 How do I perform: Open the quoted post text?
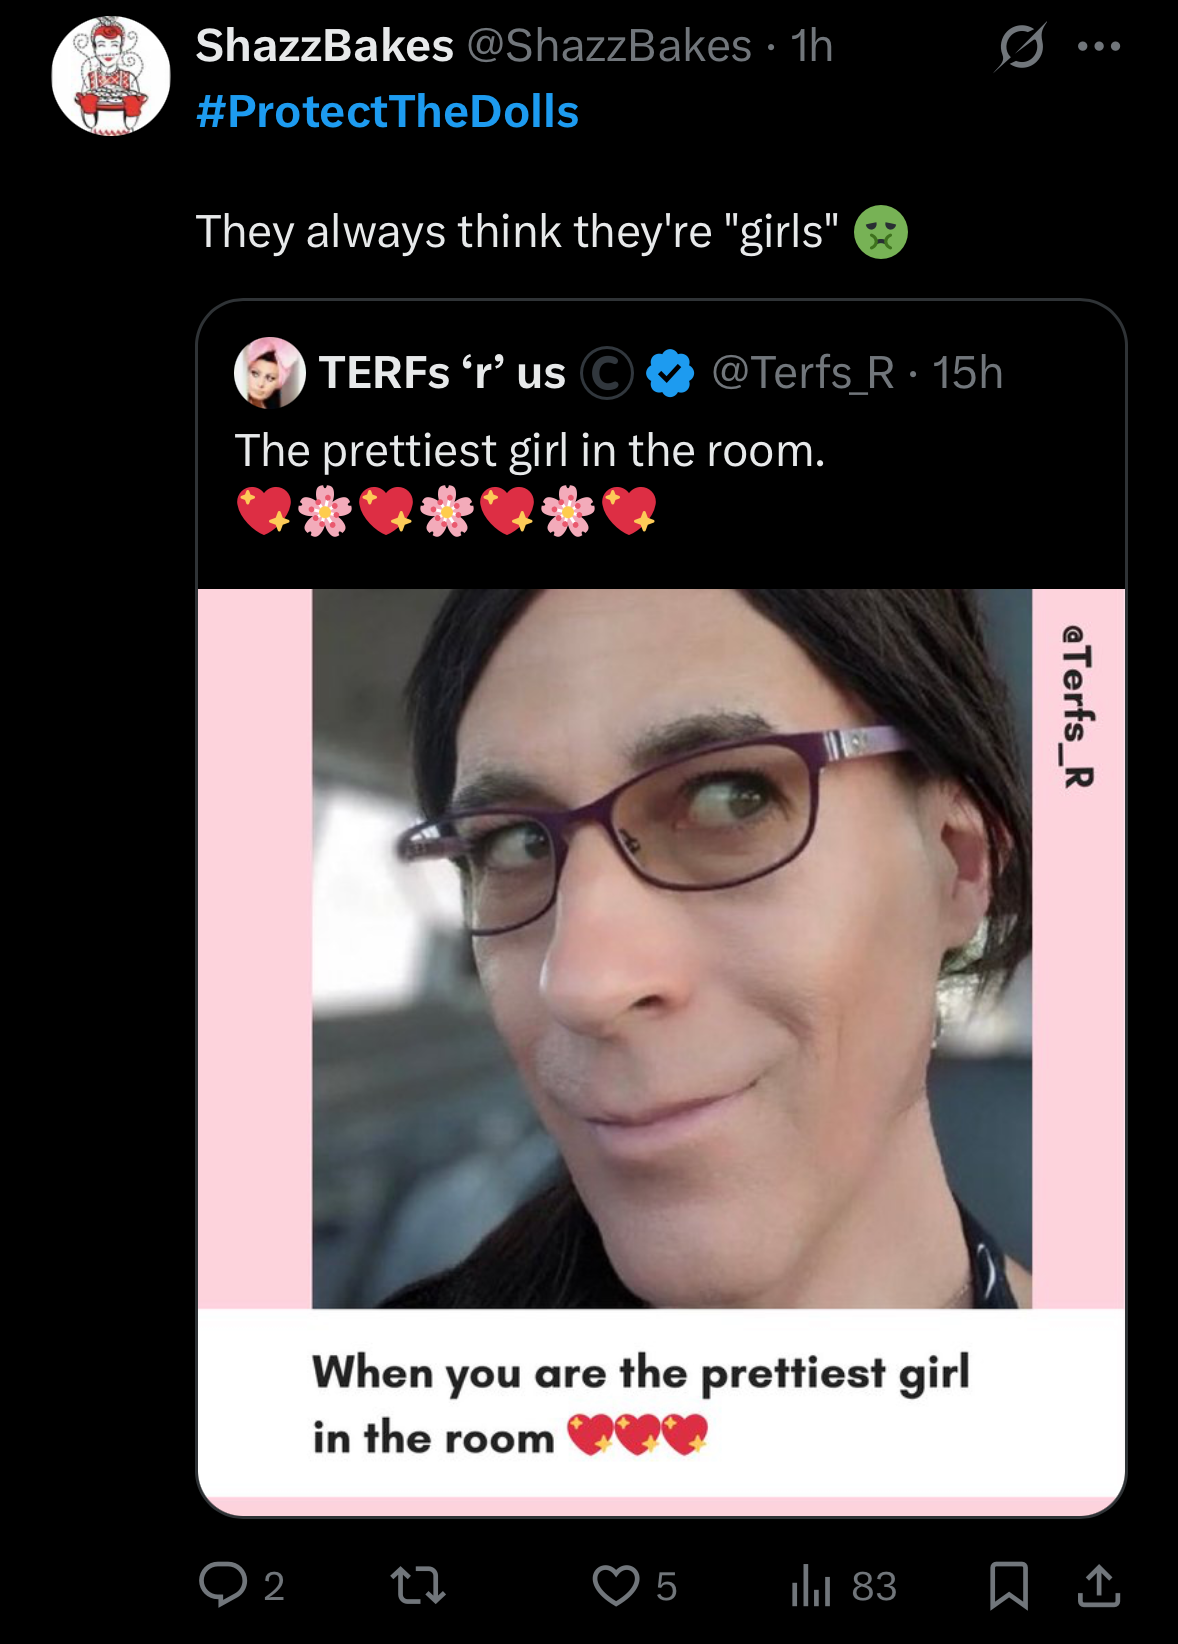click(x=530, y=451)
